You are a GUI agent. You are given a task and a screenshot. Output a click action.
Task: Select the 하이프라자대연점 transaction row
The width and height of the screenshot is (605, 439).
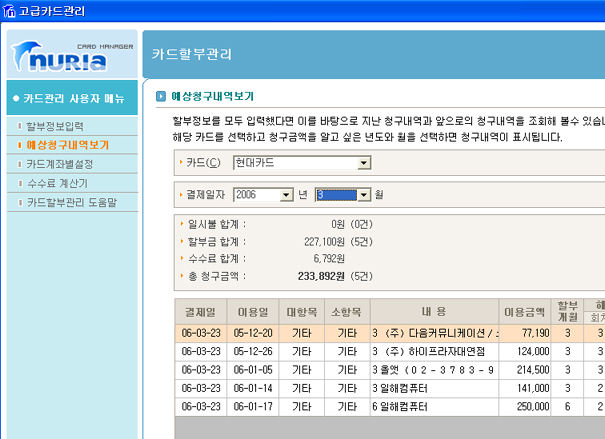pyautogui.click(x=433, y=352)
